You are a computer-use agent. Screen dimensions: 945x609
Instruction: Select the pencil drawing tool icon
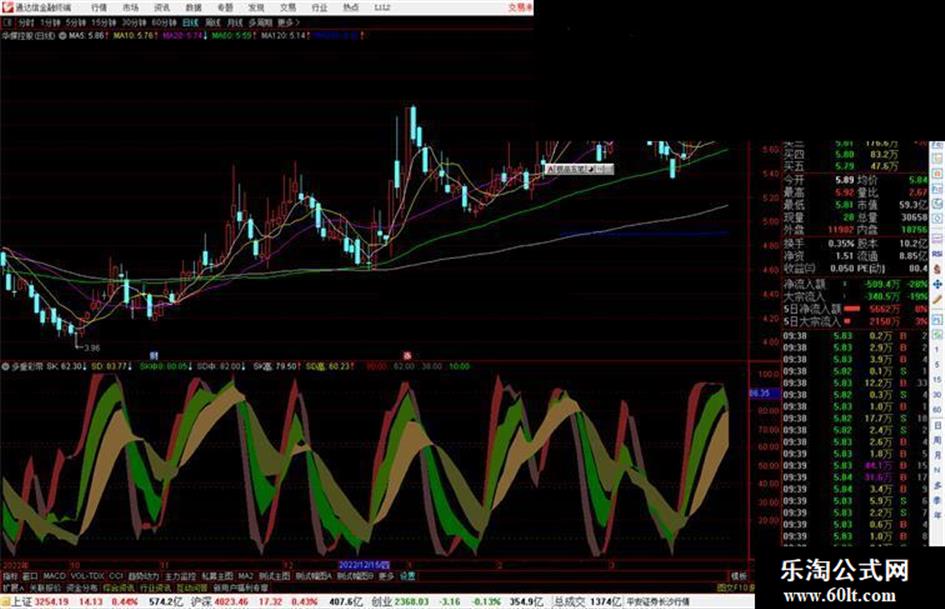(937, 300)
